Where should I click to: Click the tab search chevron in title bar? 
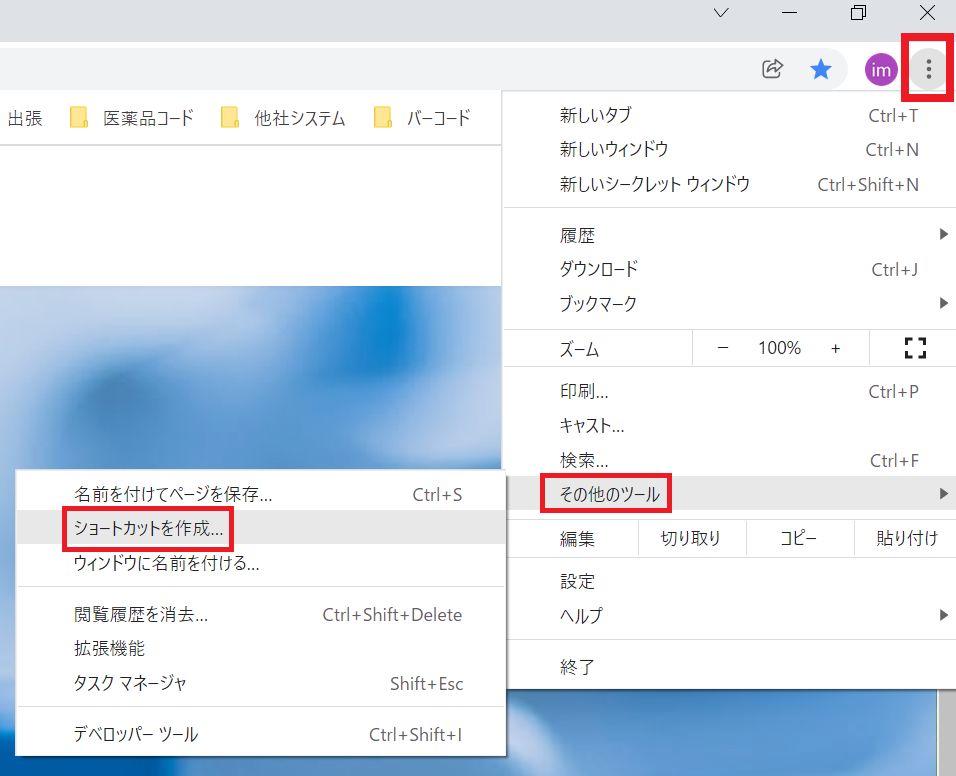pyautogui.click(x=721, y=12)
